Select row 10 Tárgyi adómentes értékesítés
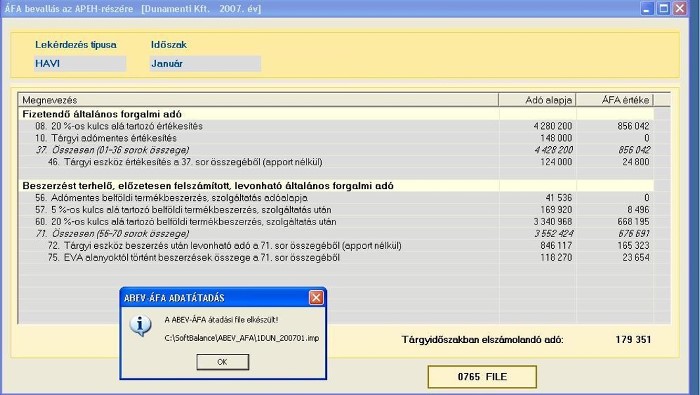 [x=336, y=138]
